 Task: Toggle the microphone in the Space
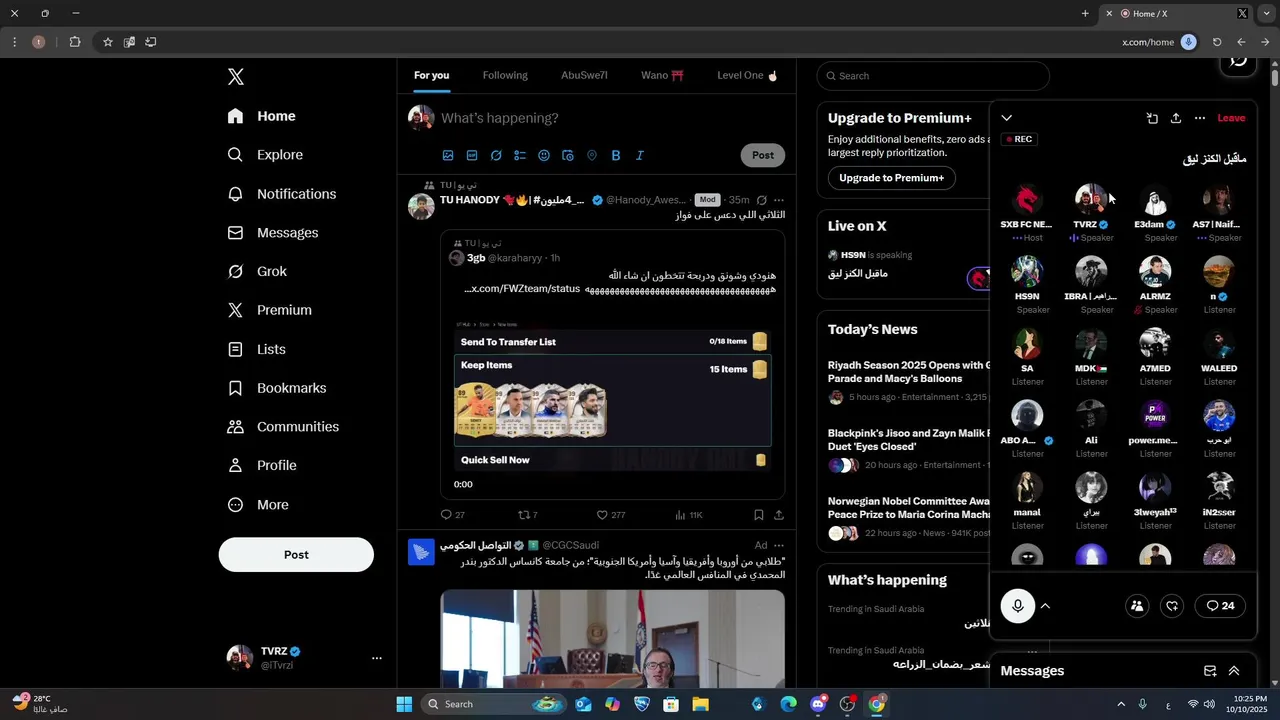point(1018,606)
